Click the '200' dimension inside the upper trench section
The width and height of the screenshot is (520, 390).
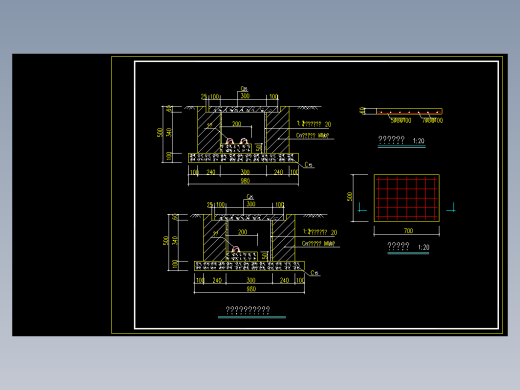click(236, 124)
